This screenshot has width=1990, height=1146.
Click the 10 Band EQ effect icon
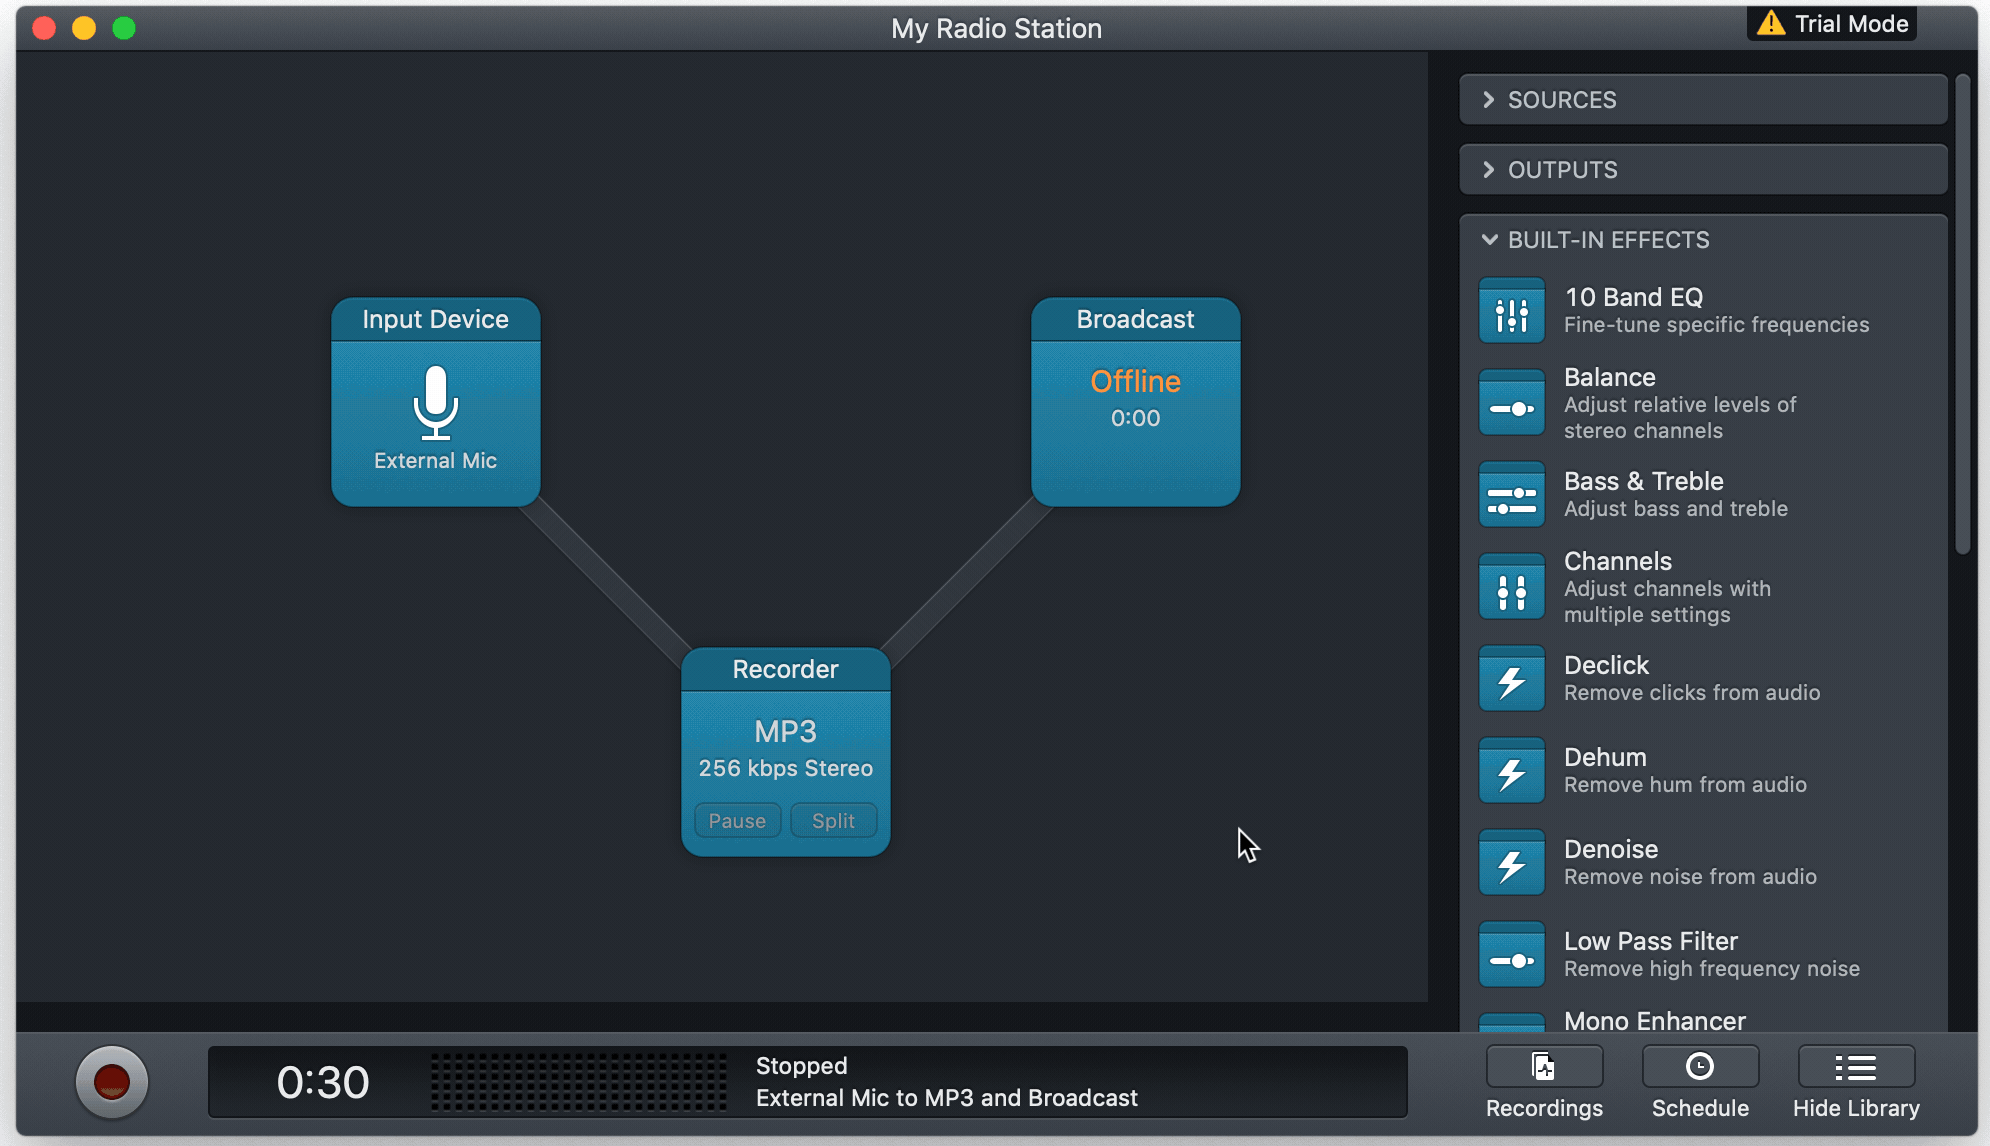(1511, 311)
